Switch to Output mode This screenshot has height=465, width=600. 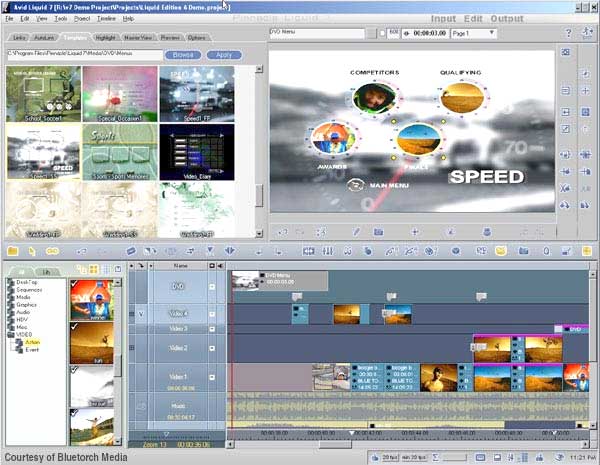(507, 19)
